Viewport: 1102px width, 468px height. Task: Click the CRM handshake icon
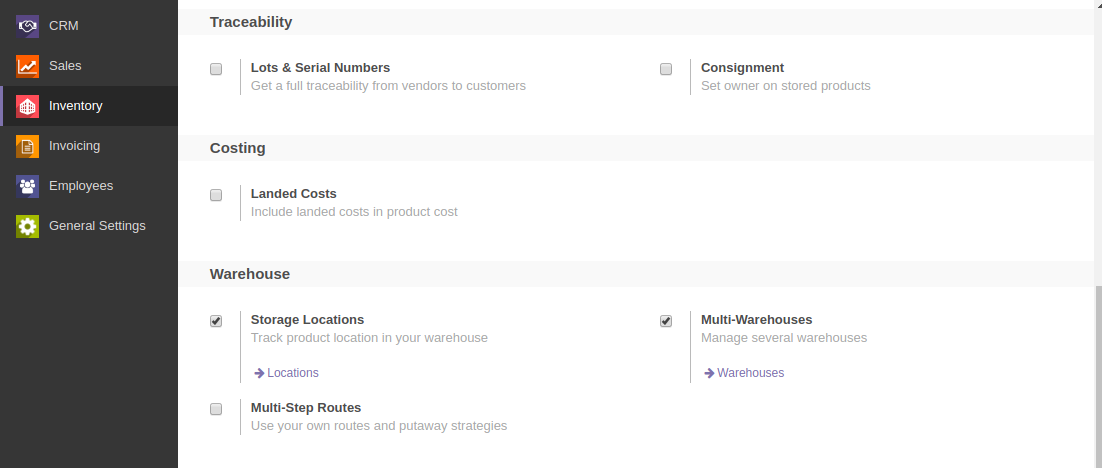click(28, 26)
